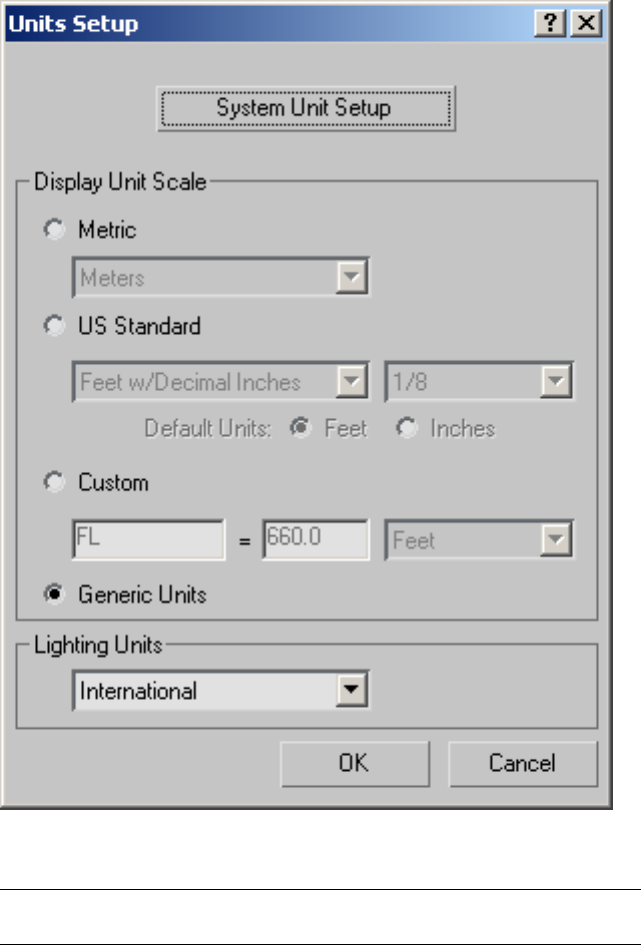Click the System Unit Setup button
The width and height of the screenshot is (641, 945).
pos(305,108)
